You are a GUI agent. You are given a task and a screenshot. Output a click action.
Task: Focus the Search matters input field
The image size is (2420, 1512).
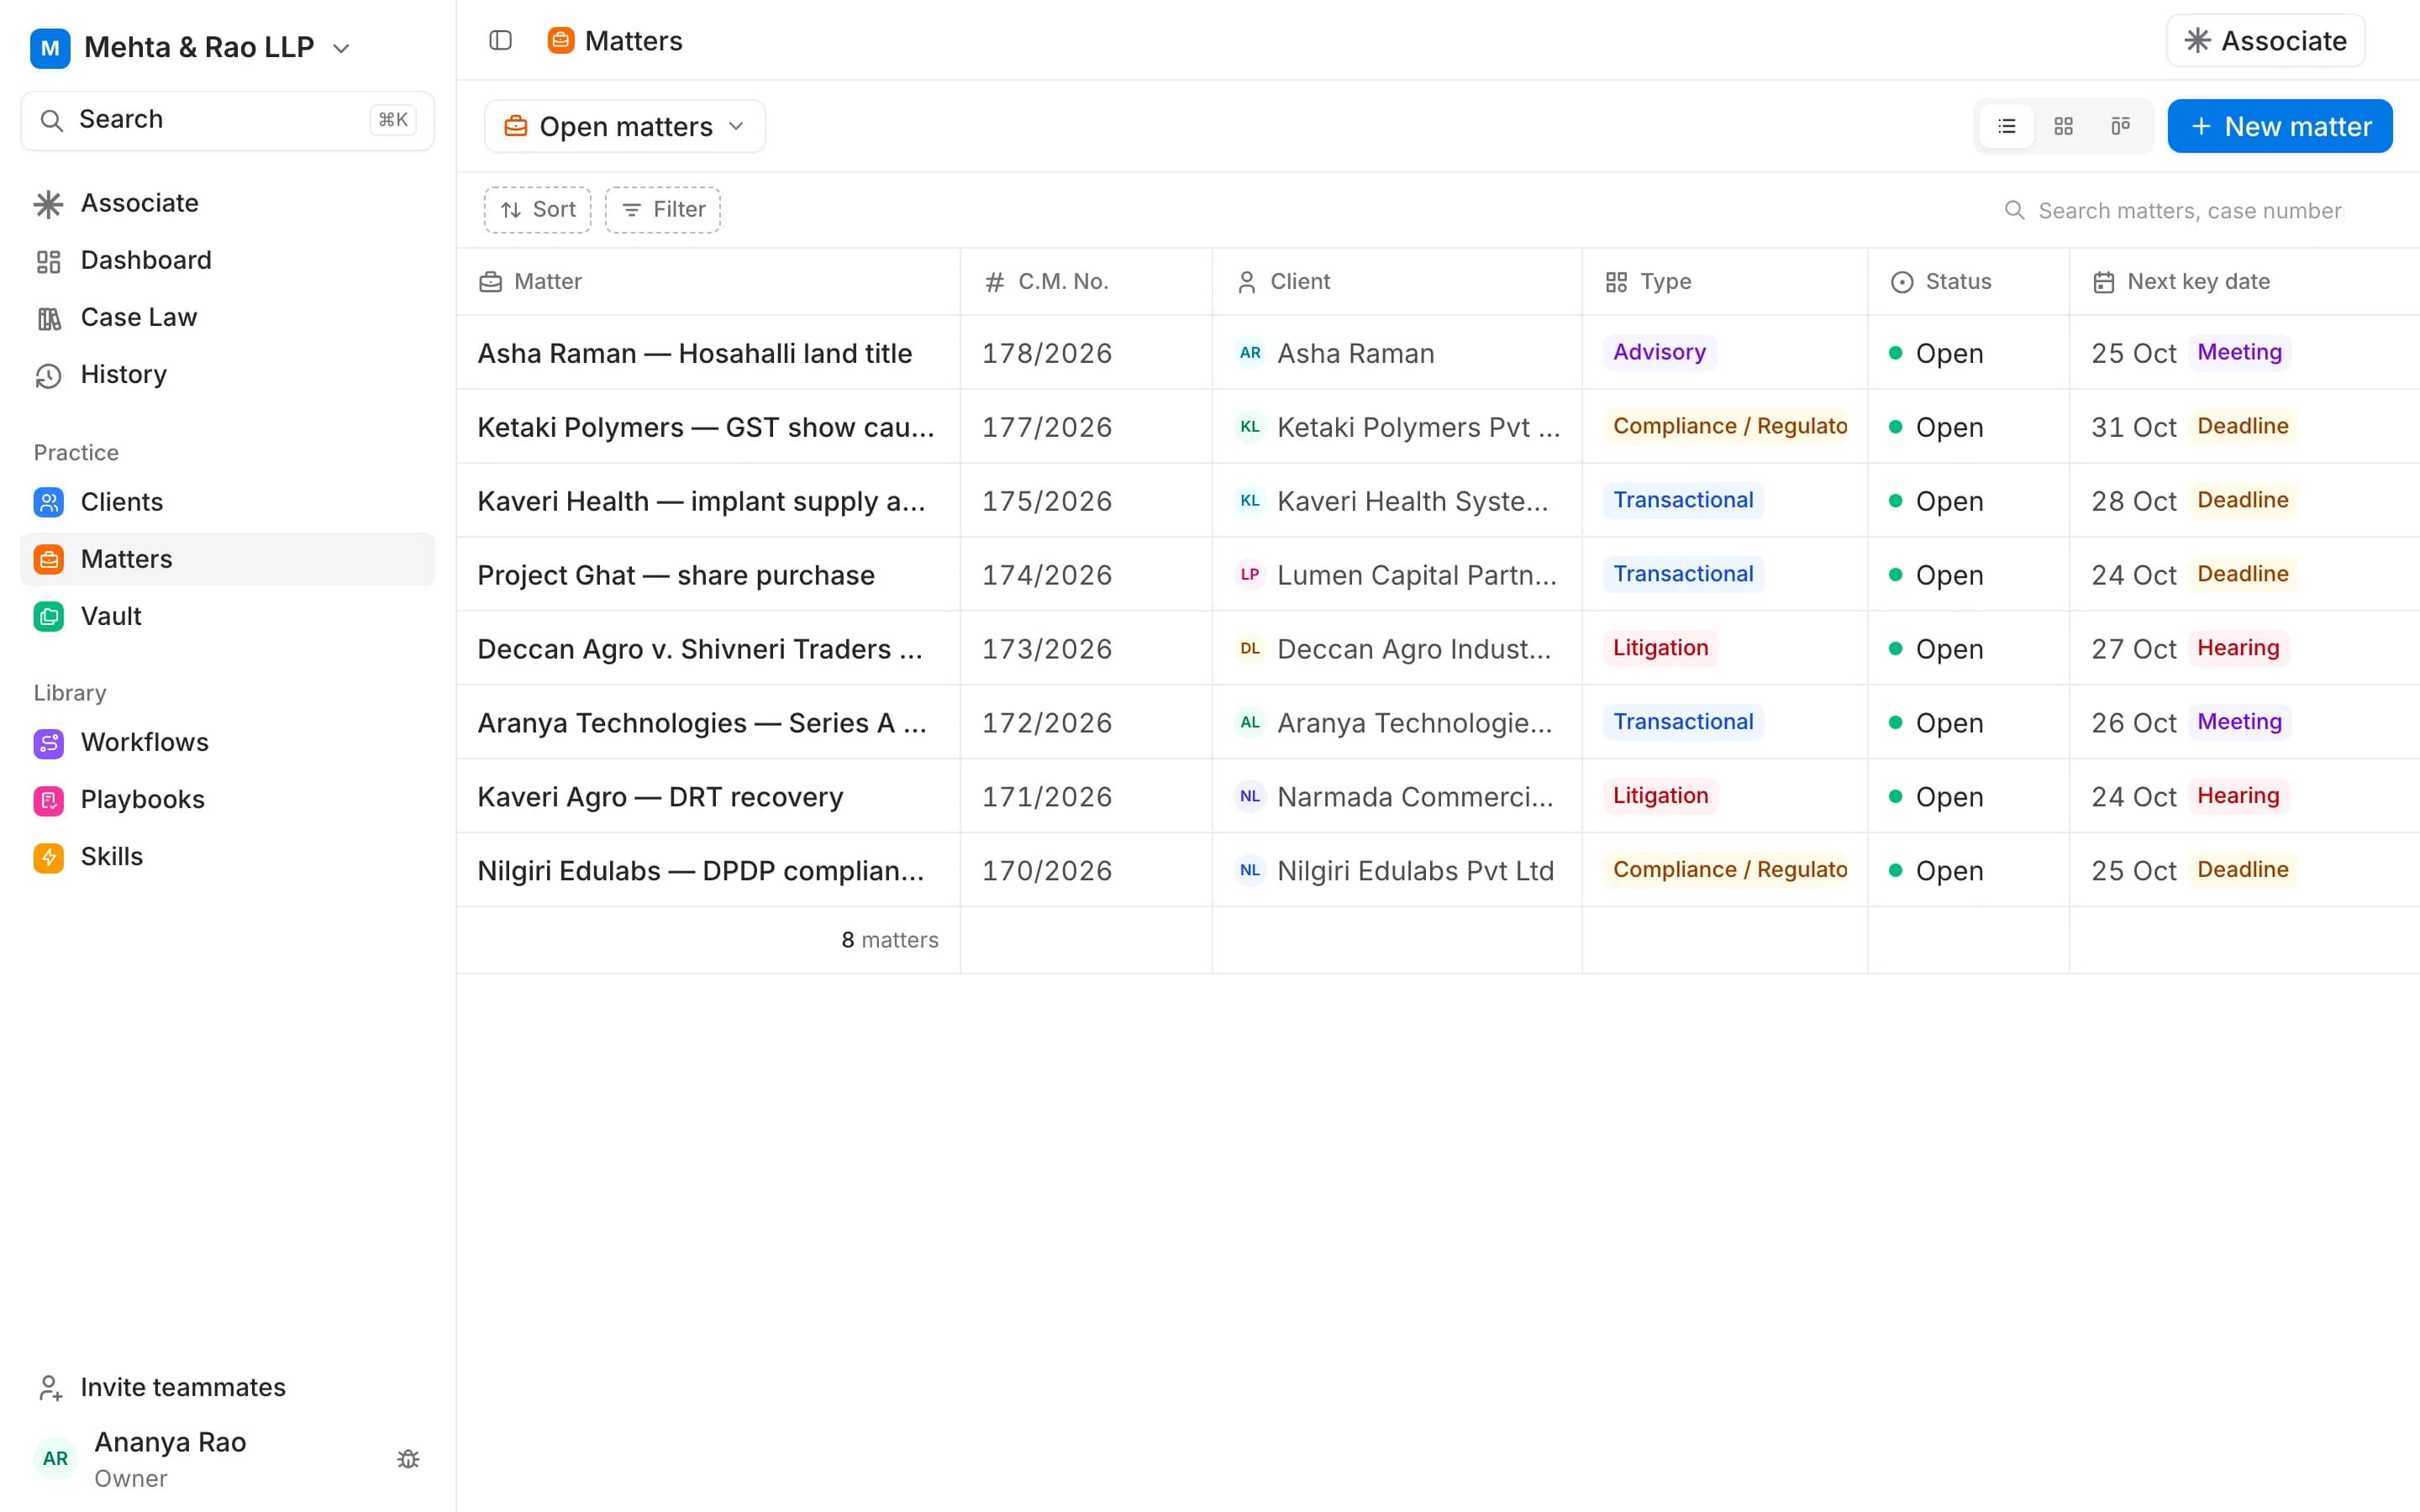[2190, 210]
